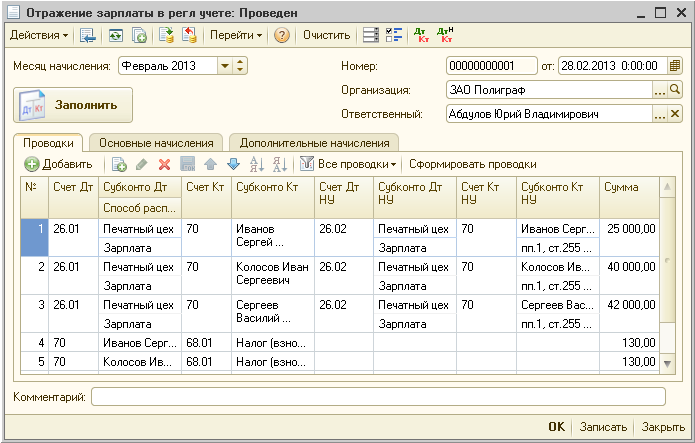Click the Заполнить button

coord(73,105)
